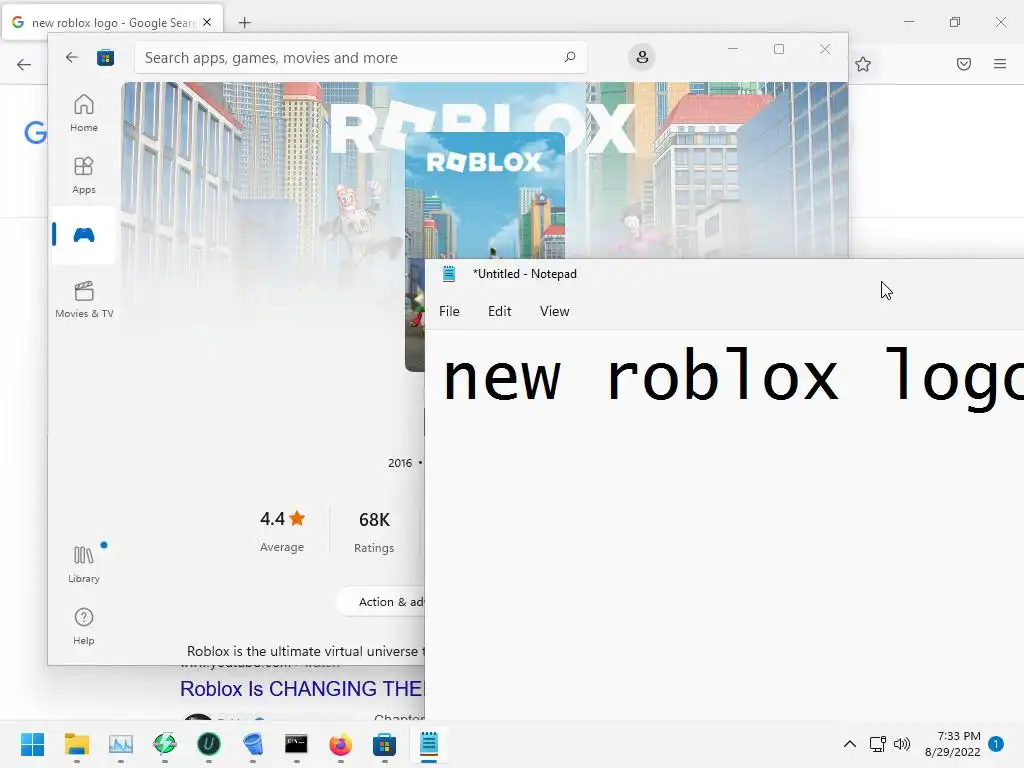1024x768 pixels.
Task: Open the dark circular U taskbar app
Action: (209, 744)
